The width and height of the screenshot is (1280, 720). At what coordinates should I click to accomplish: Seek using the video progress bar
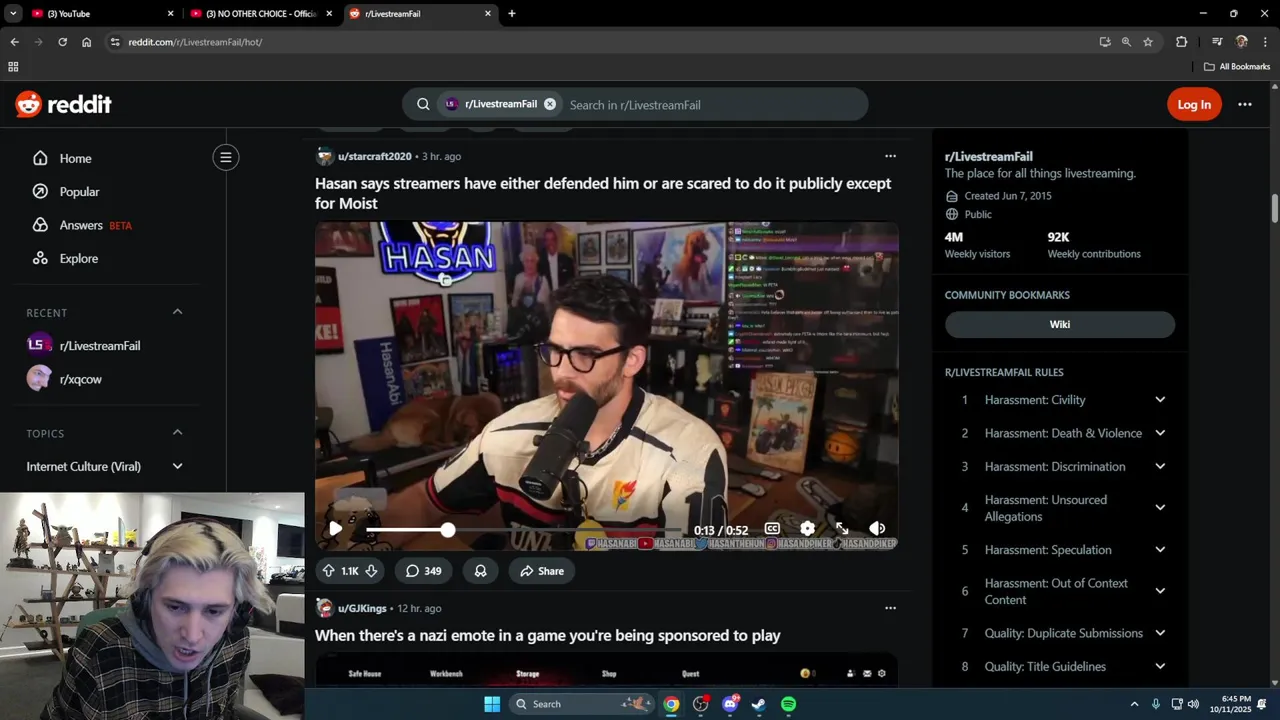click(524, 529)
